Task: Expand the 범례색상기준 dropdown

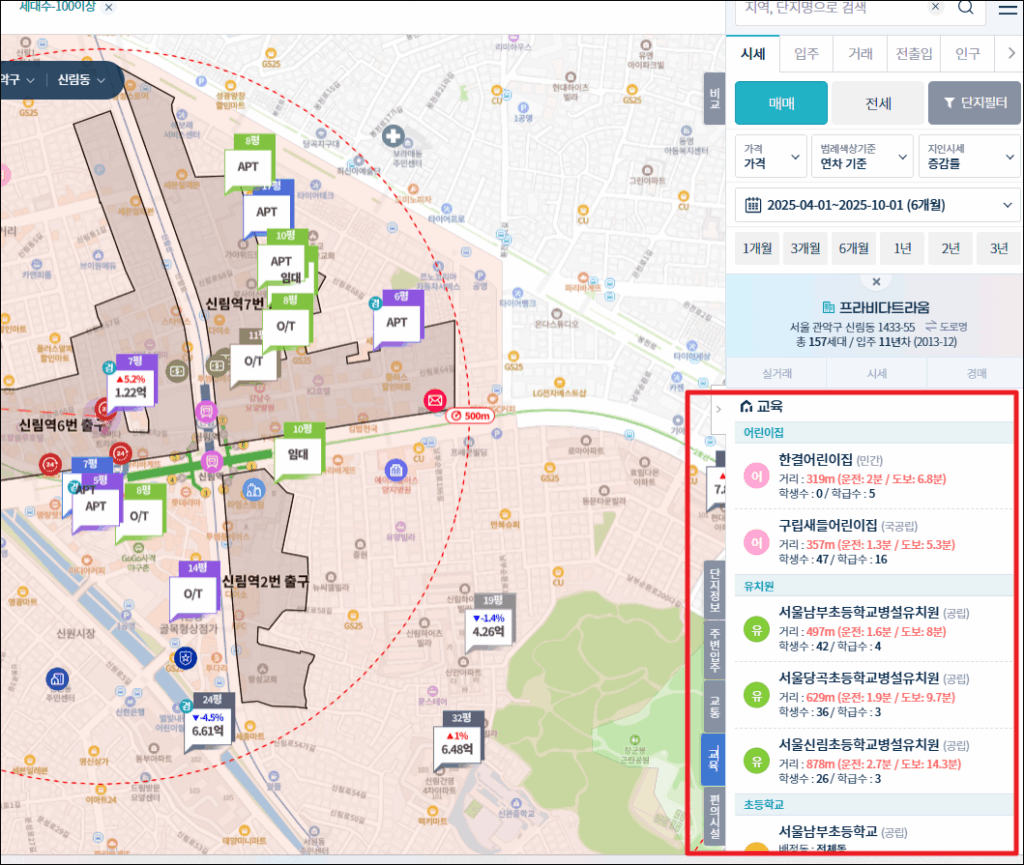Action: 861,156
